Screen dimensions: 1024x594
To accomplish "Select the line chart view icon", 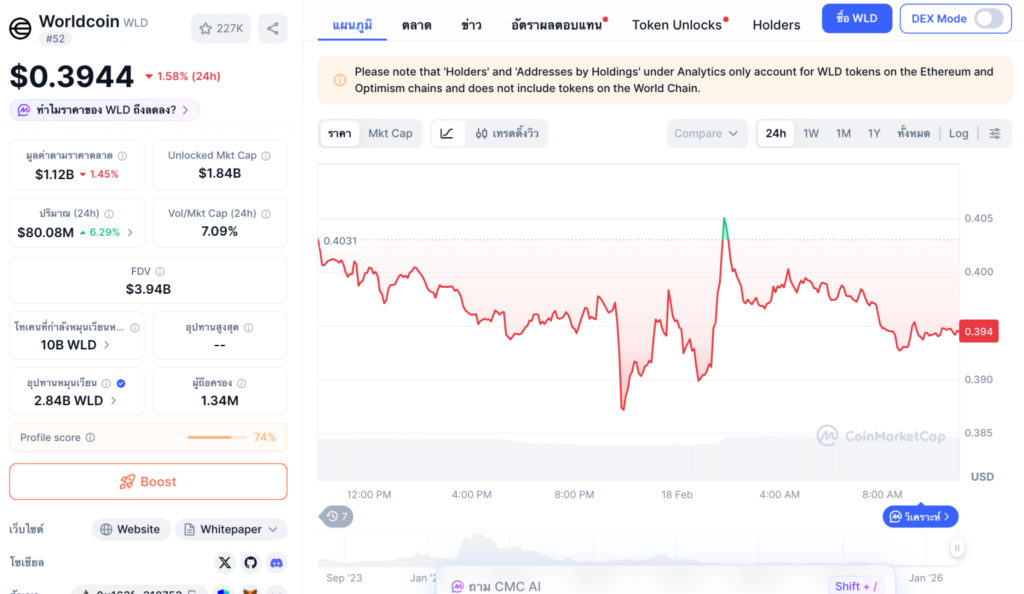I will coord(447,133).
